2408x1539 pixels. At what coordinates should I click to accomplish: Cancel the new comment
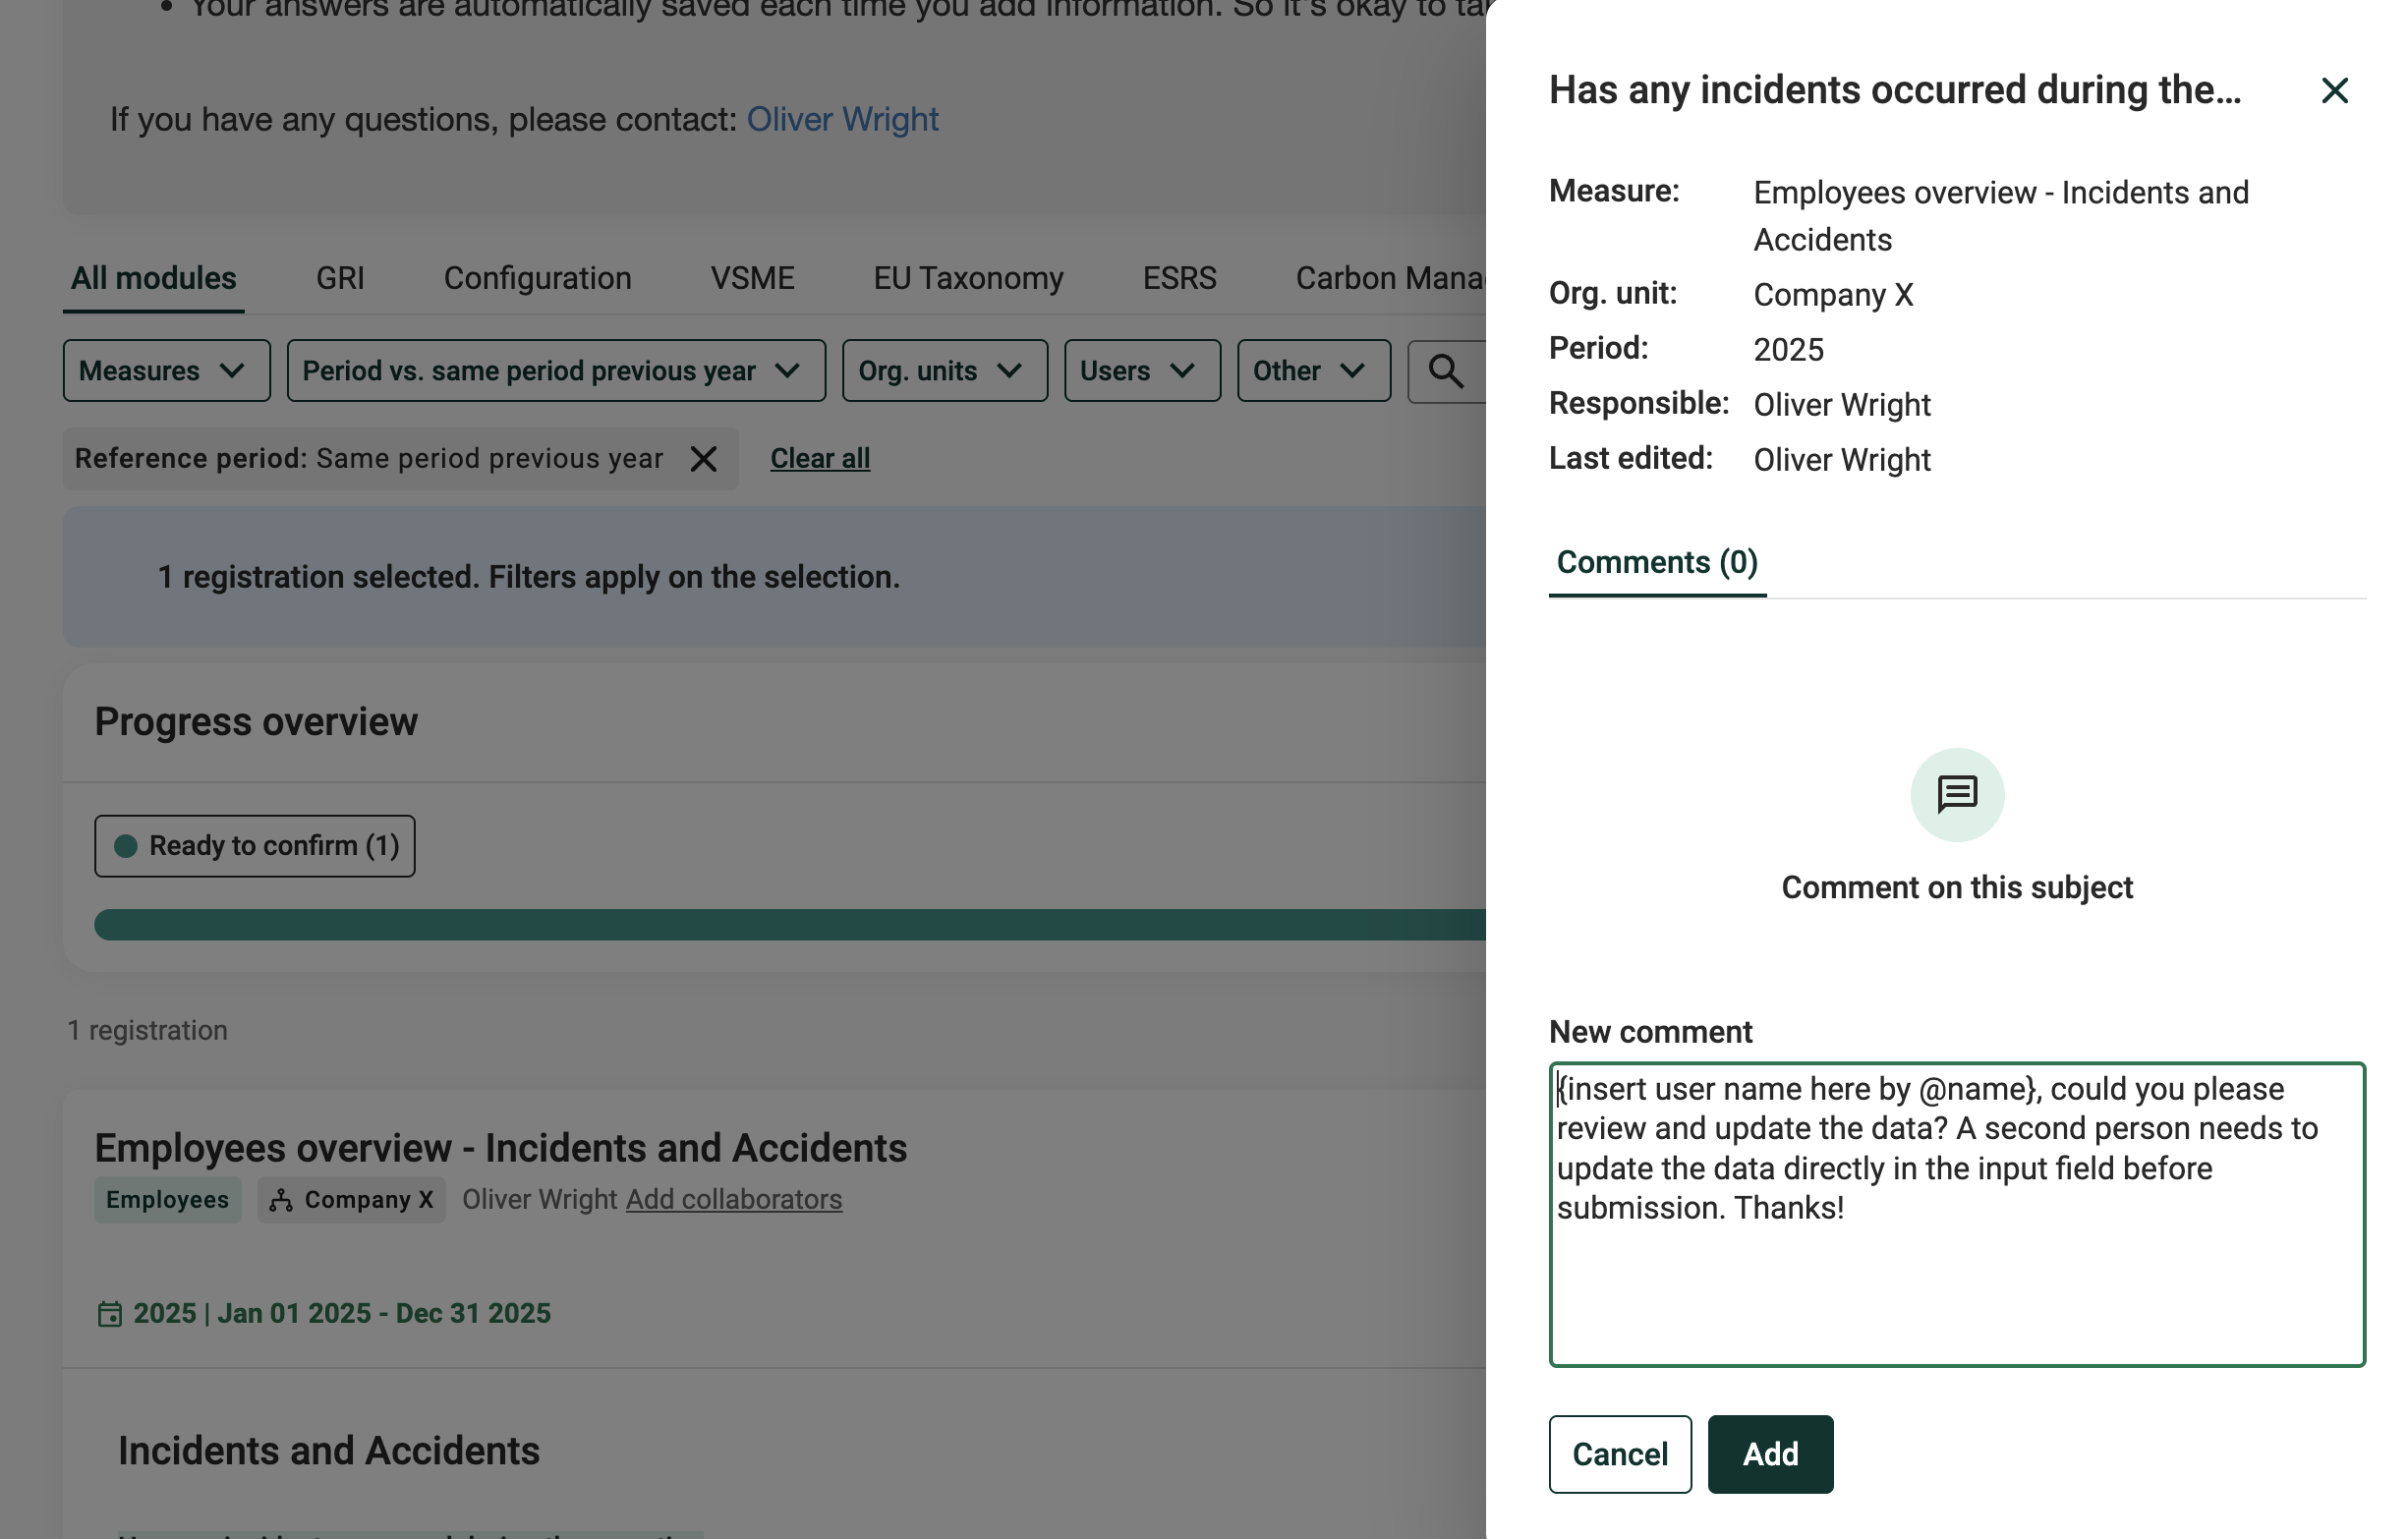1619,1454
